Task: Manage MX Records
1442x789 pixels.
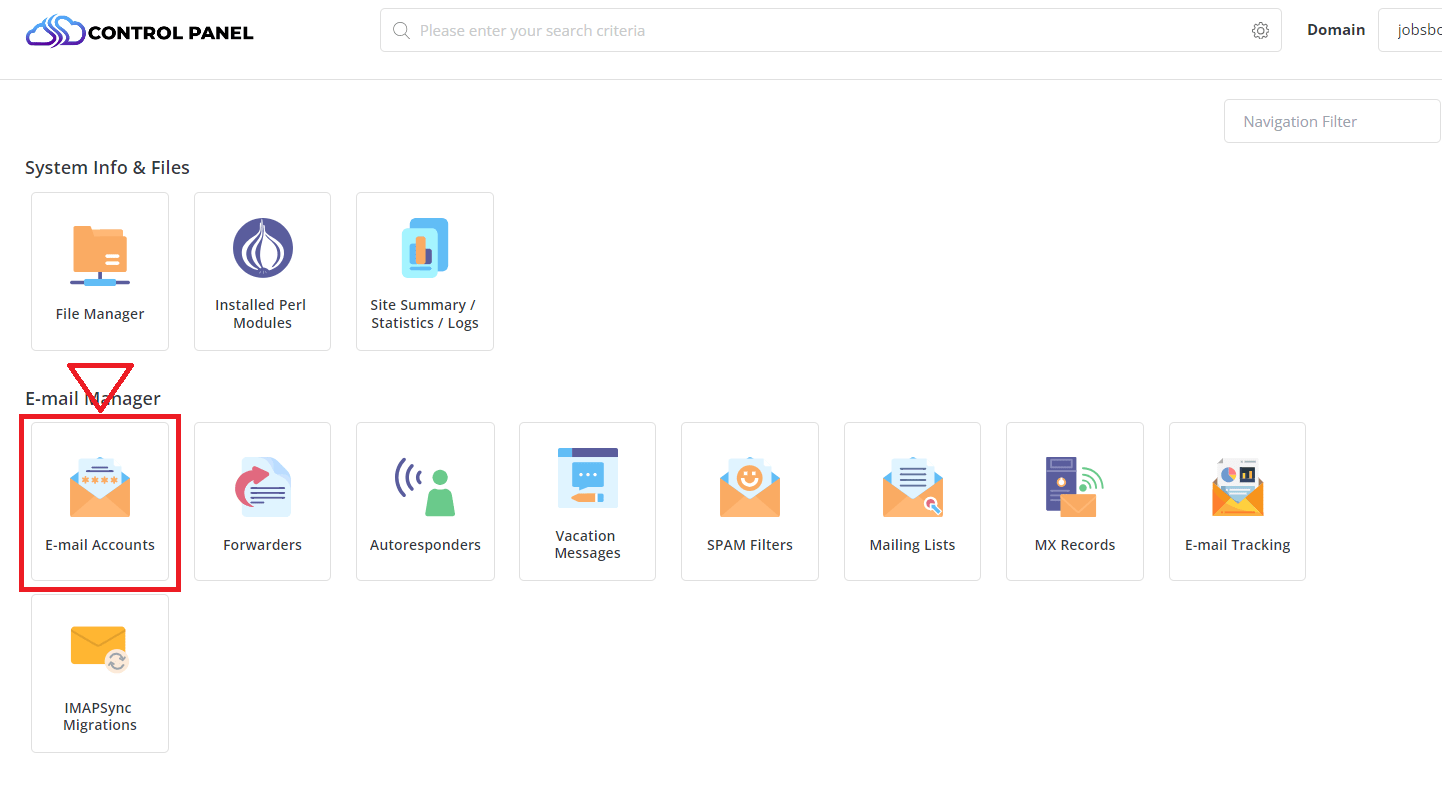Action: pos(1074,500)
